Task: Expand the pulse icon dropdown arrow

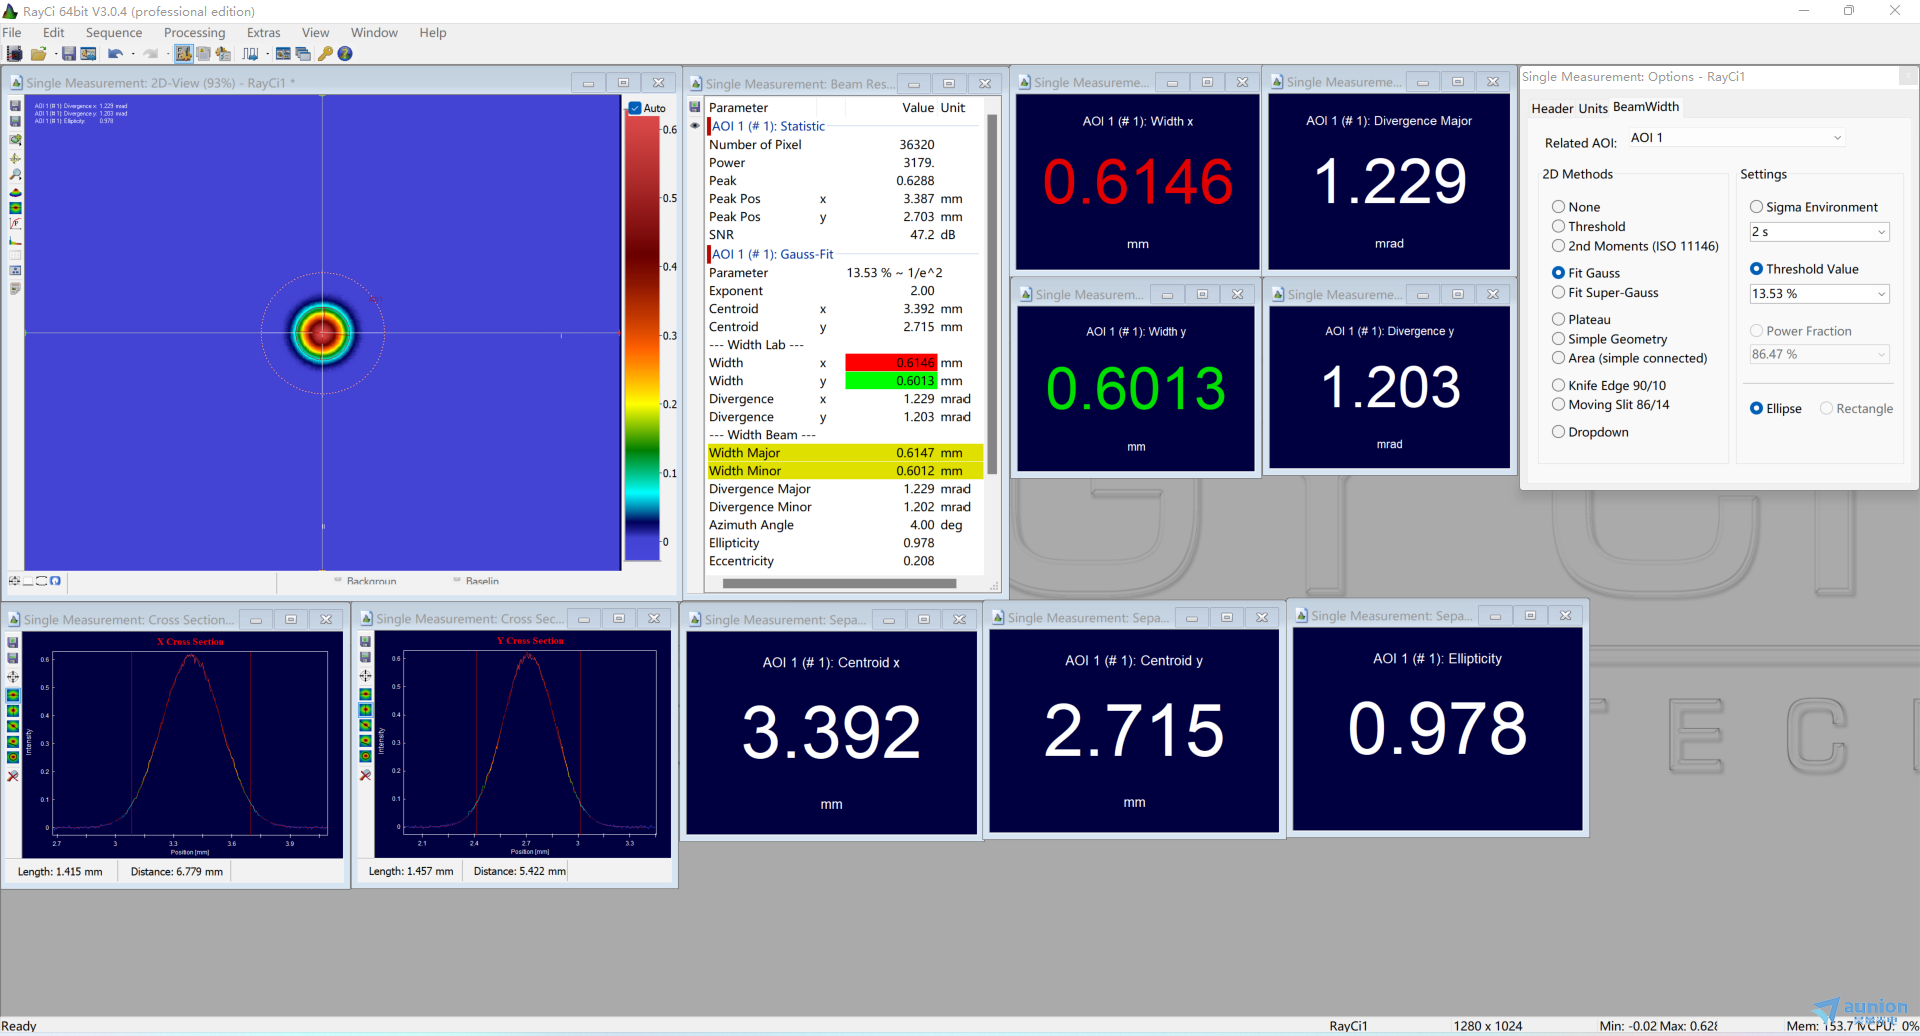Action: (x=267, y=54)
